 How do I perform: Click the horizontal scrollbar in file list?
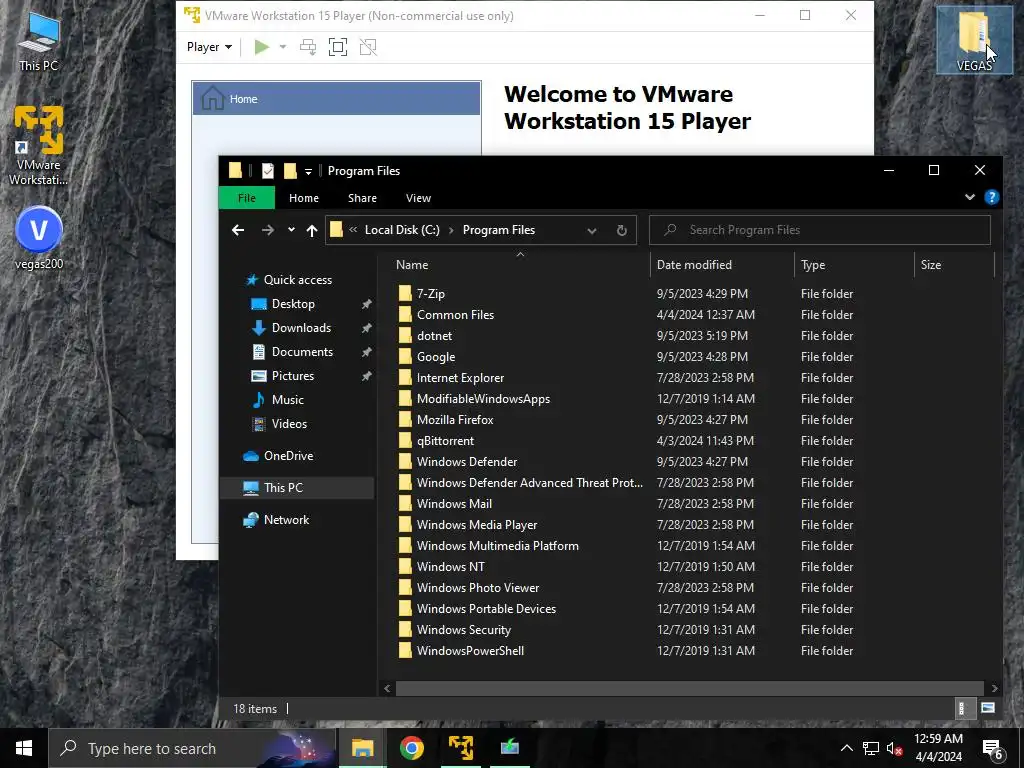[690, 688]
